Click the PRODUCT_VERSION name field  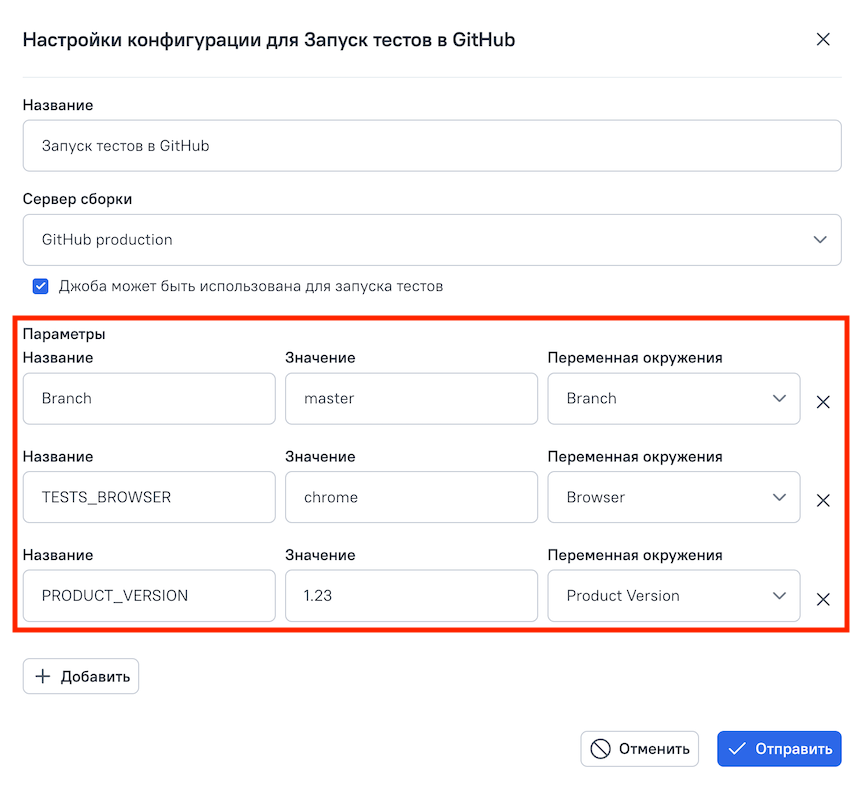149,596
